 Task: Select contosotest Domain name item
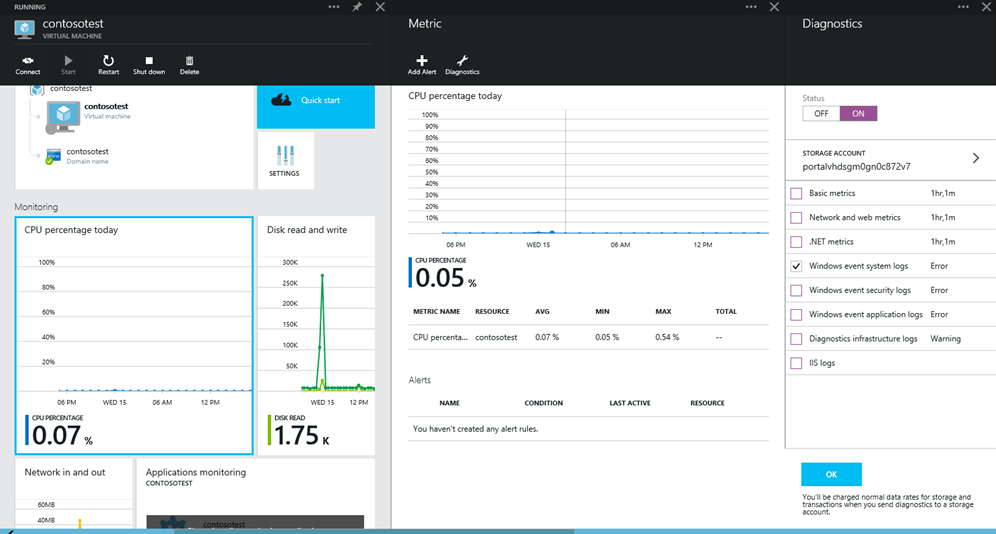click(x=80, y=155)
